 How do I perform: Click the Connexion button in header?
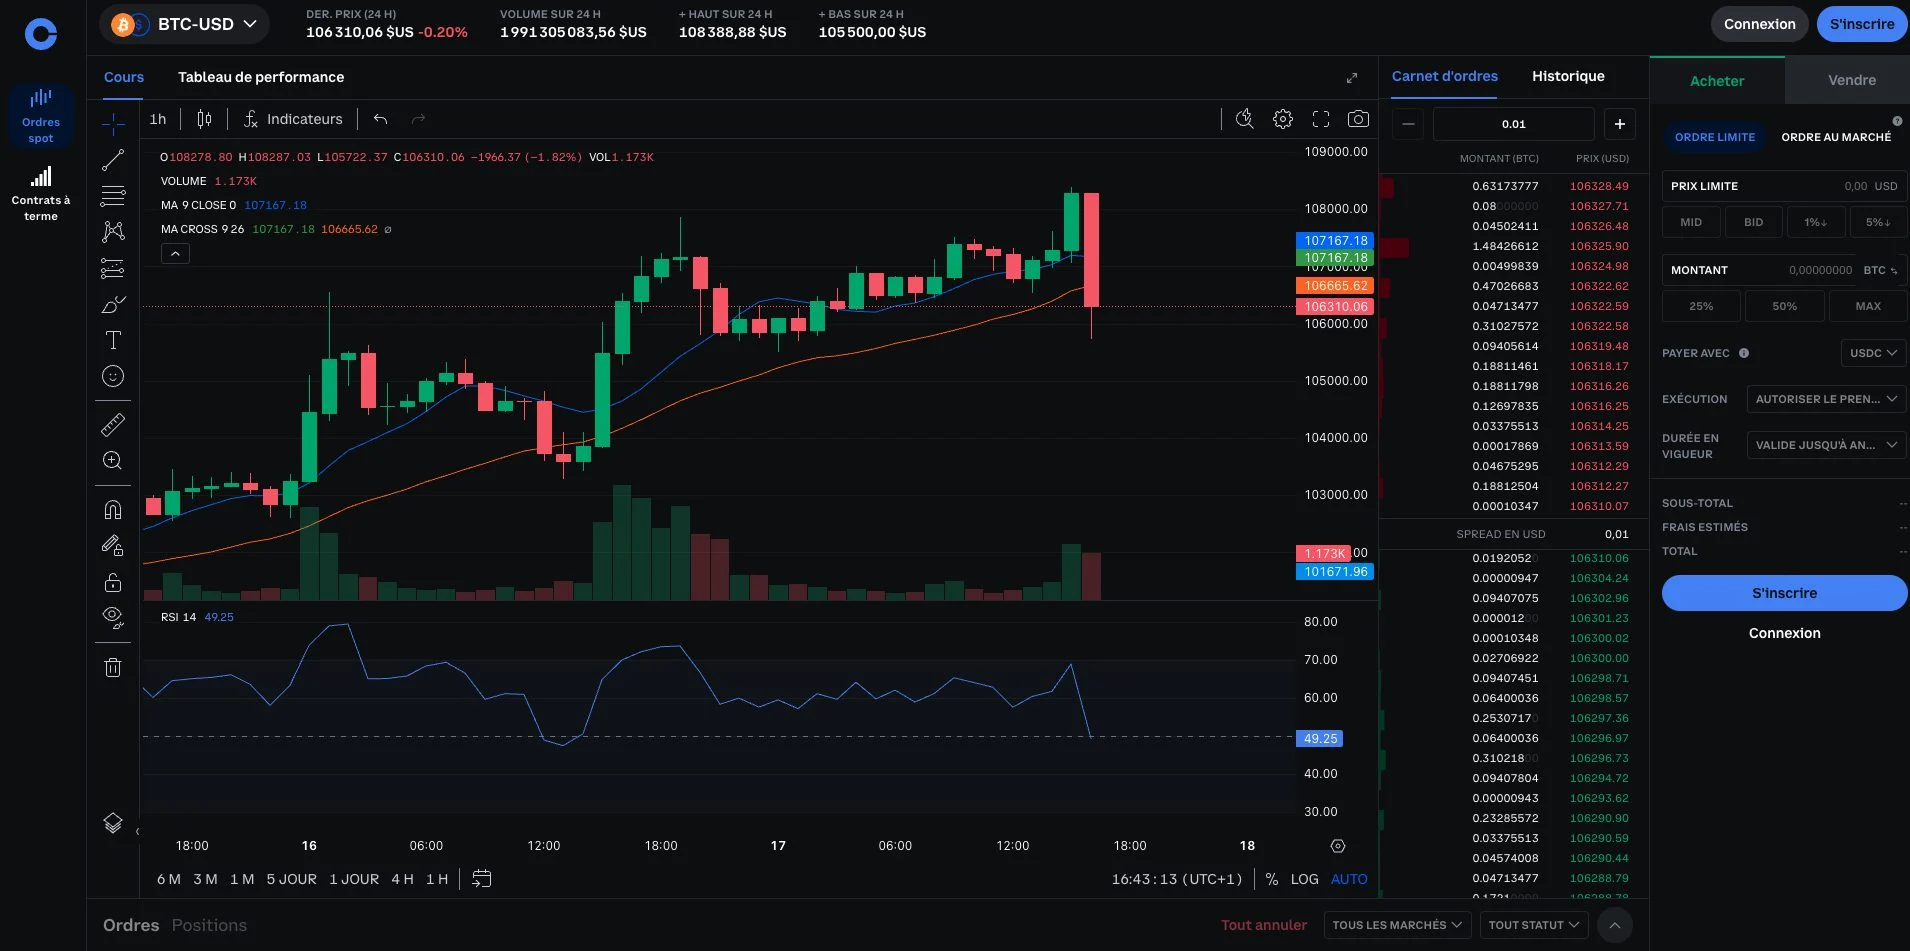1760,24
